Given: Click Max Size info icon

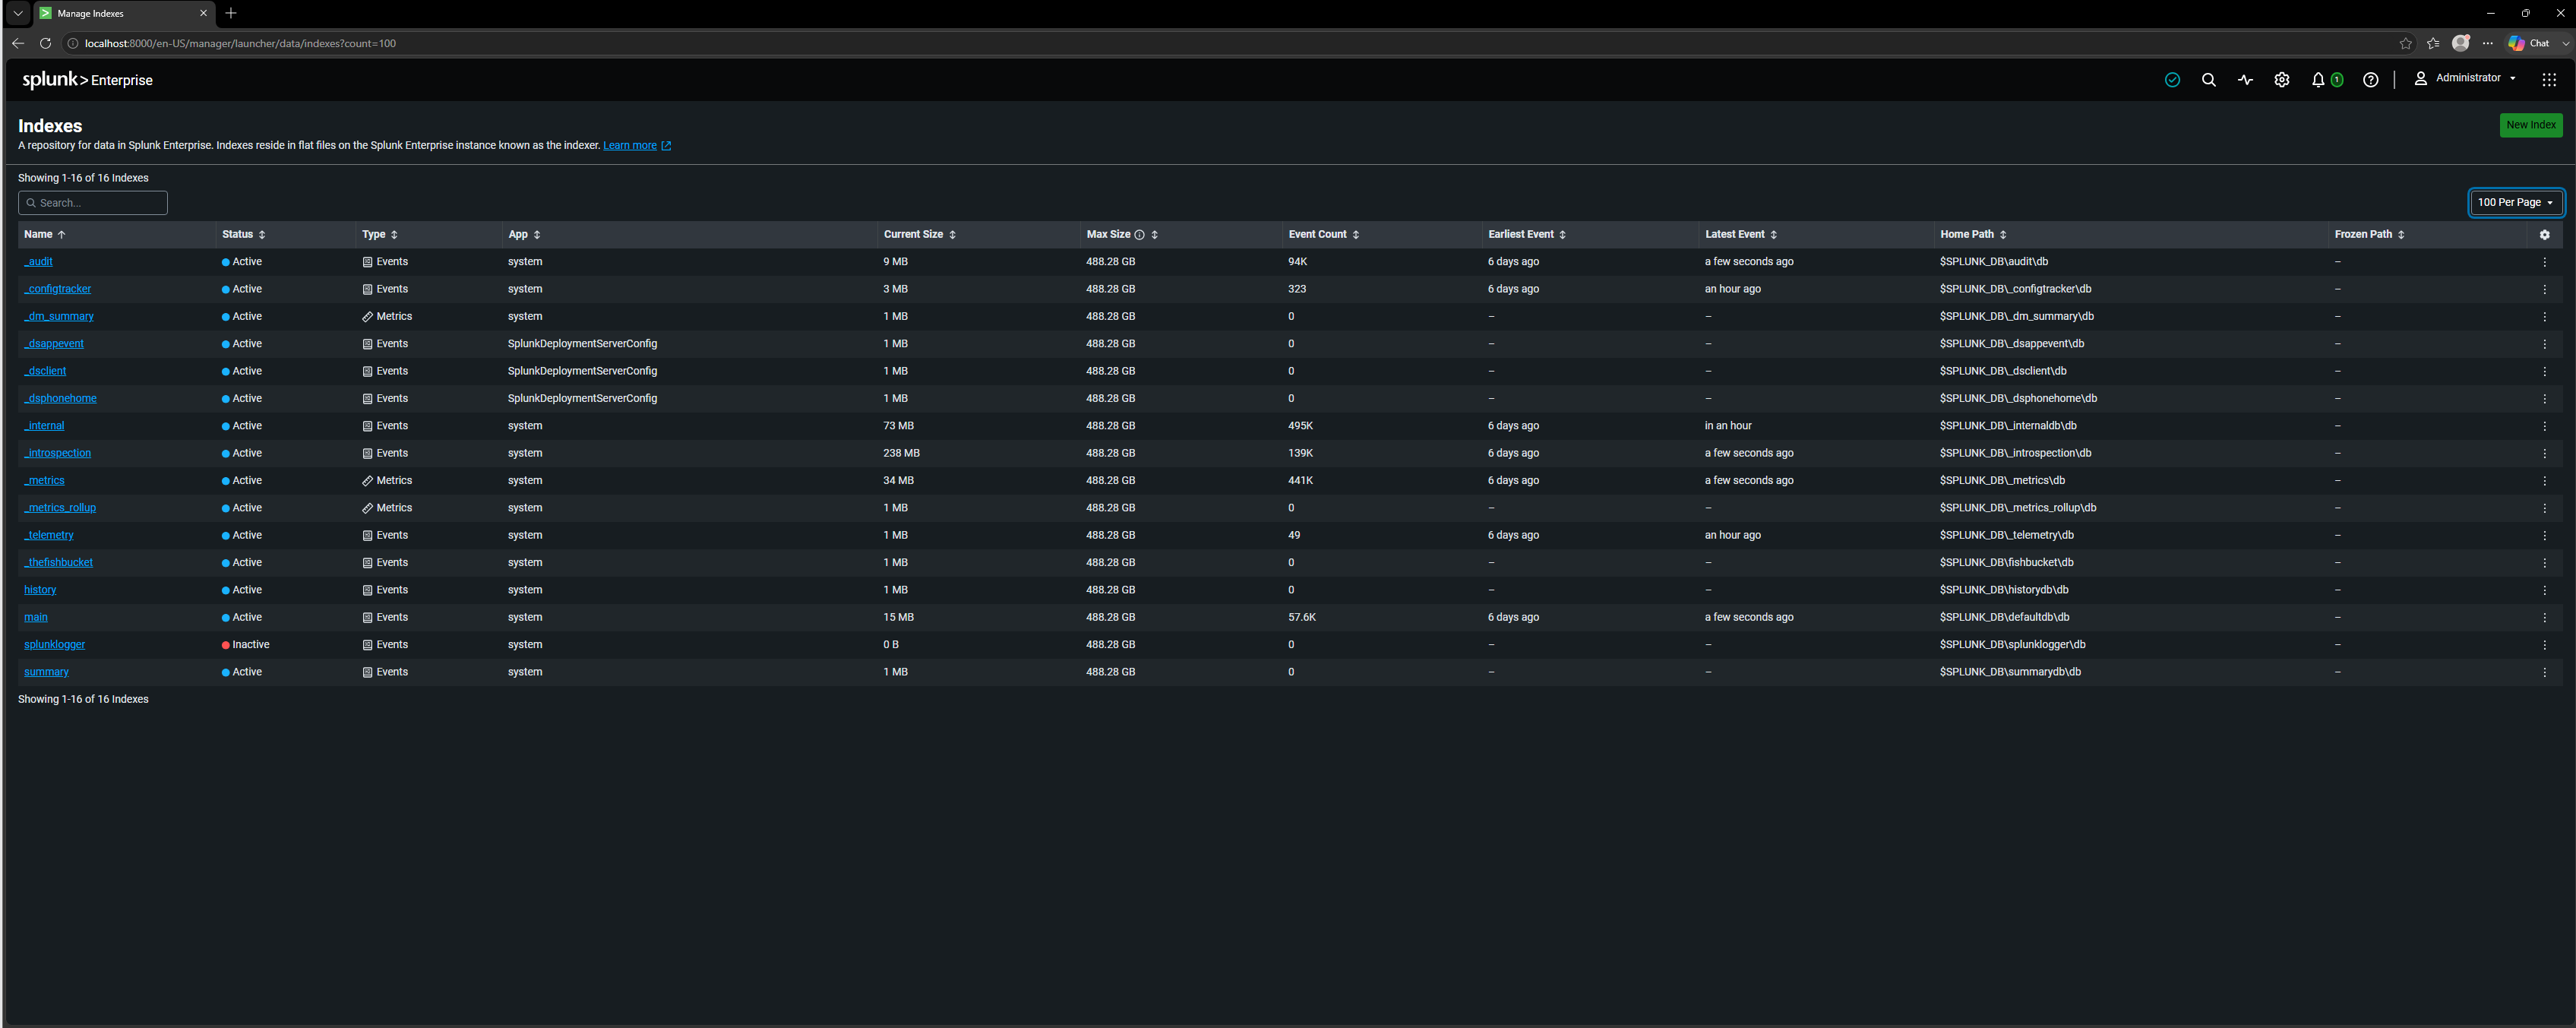Looking at the screenshot, I should [x=1139, y=235].
